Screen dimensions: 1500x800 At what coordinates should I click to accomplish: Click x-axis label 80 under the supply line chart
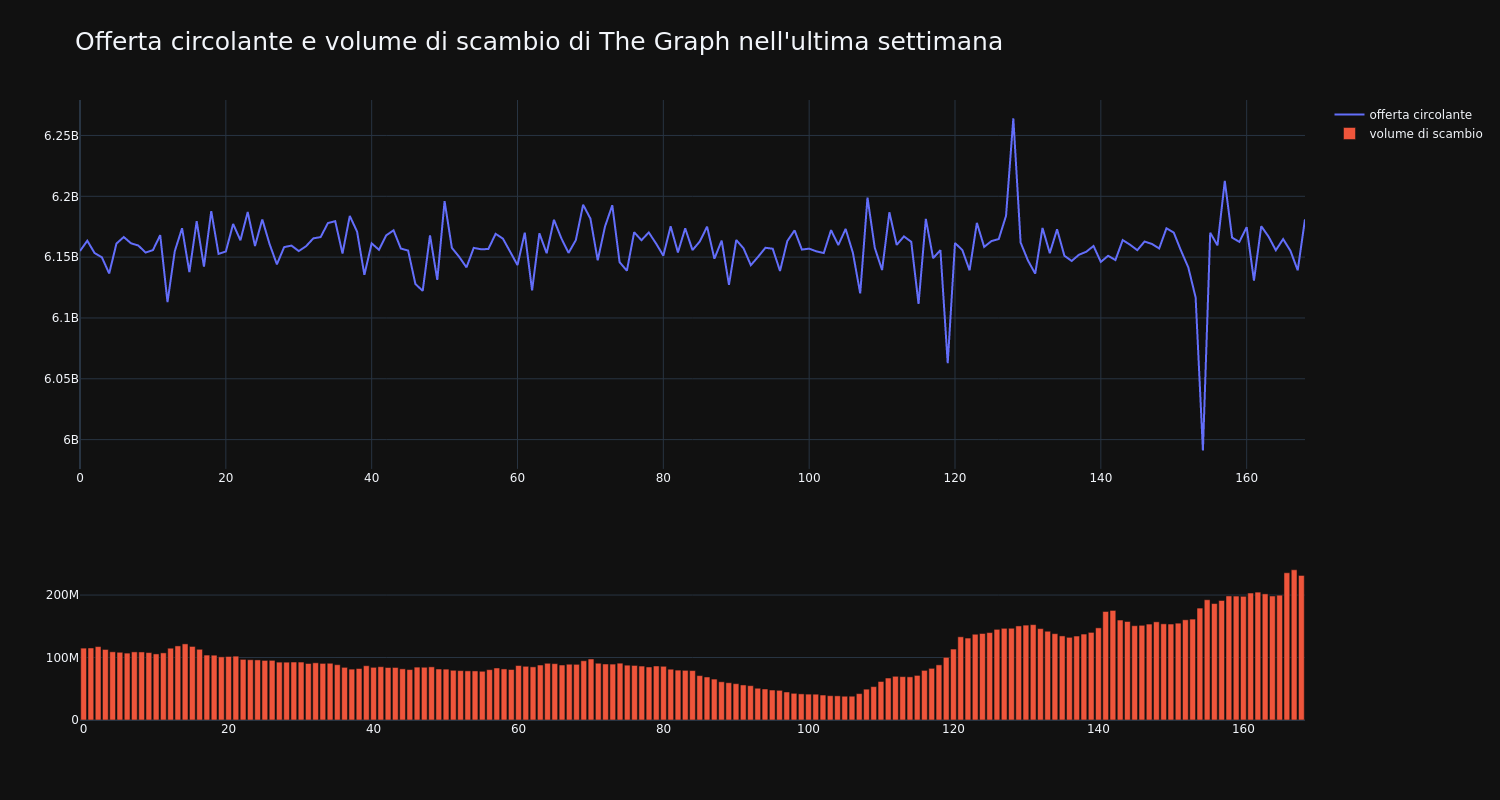coord(663,478)
